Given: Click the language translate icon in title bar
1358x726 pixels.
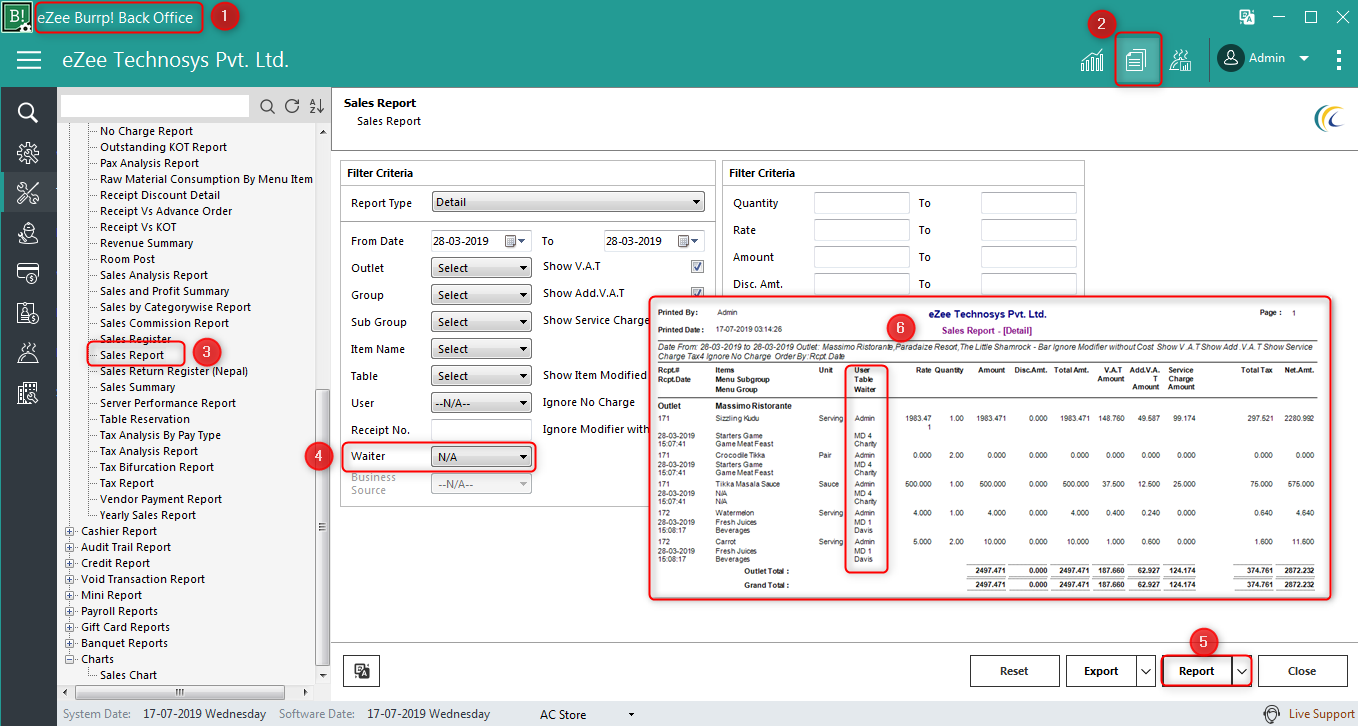Looking at the screenshot, I should [x=1246, y=16].
